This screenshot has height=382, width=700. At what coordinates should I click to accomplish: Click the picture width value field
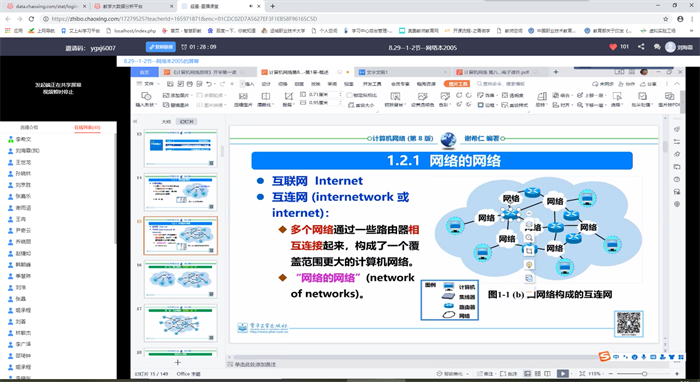[x=324, y=103]
